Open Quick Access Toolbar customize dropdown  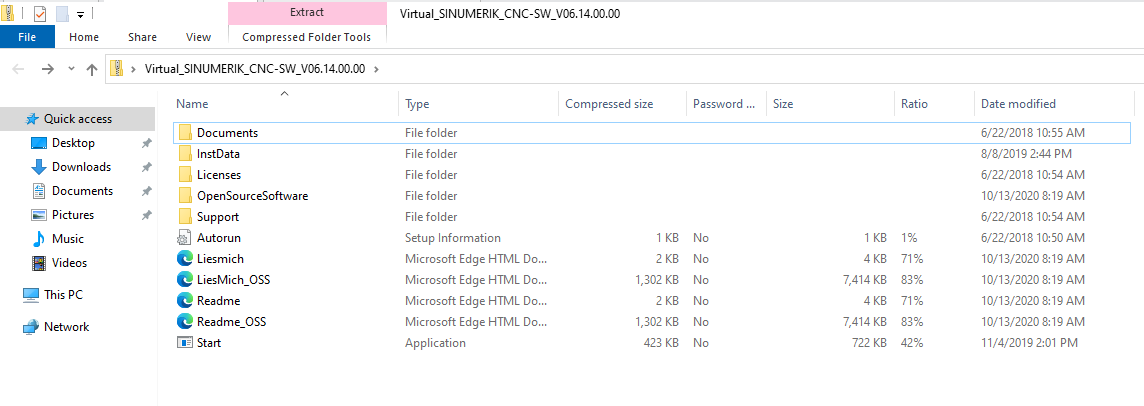point(79,15)
